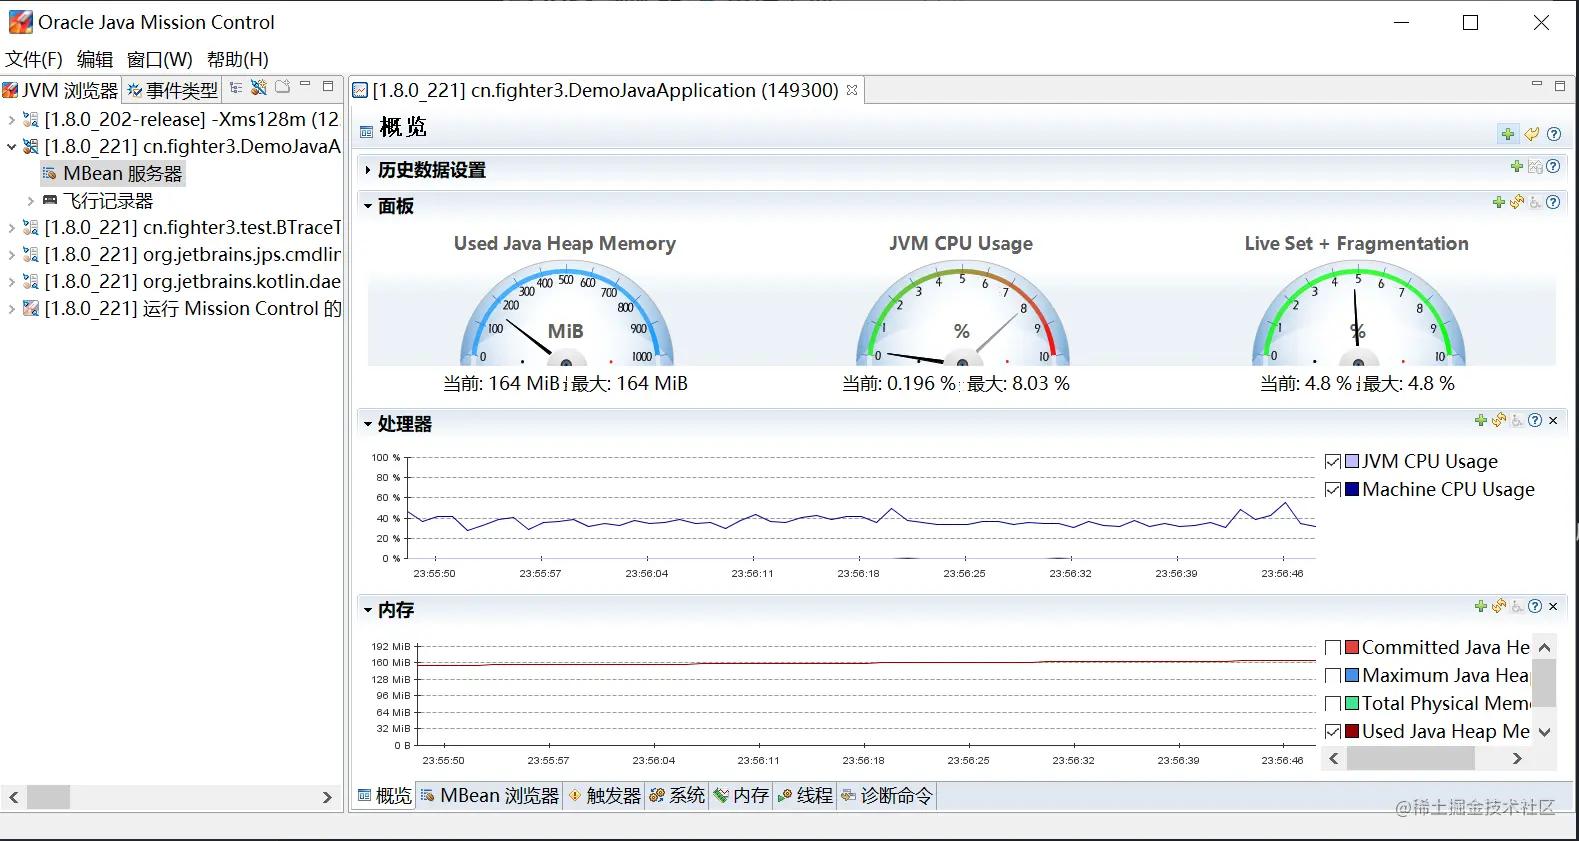Enable Maximum Java Heap series checkbox
The height and width of the screenshot is (841, 1579).
(x=1332, y=675)
